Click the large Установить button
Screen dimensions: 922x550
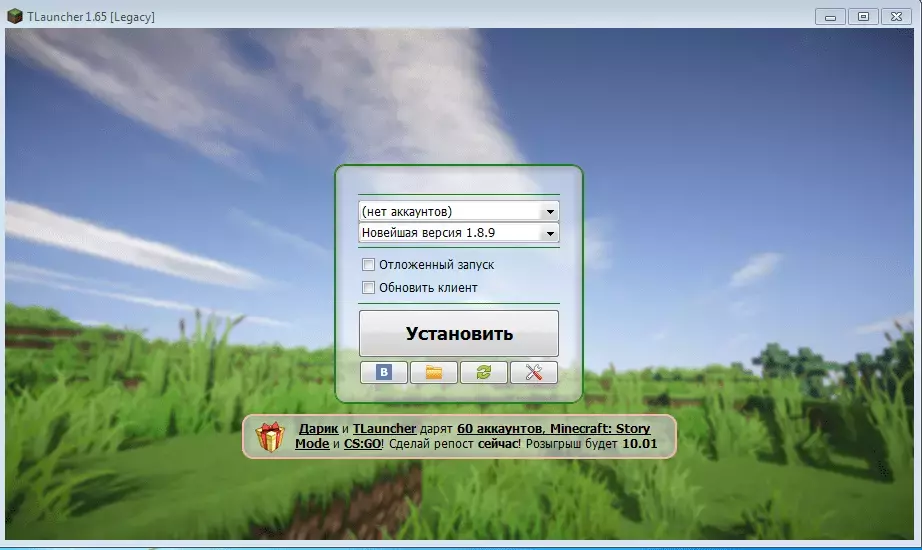point(459,334)
